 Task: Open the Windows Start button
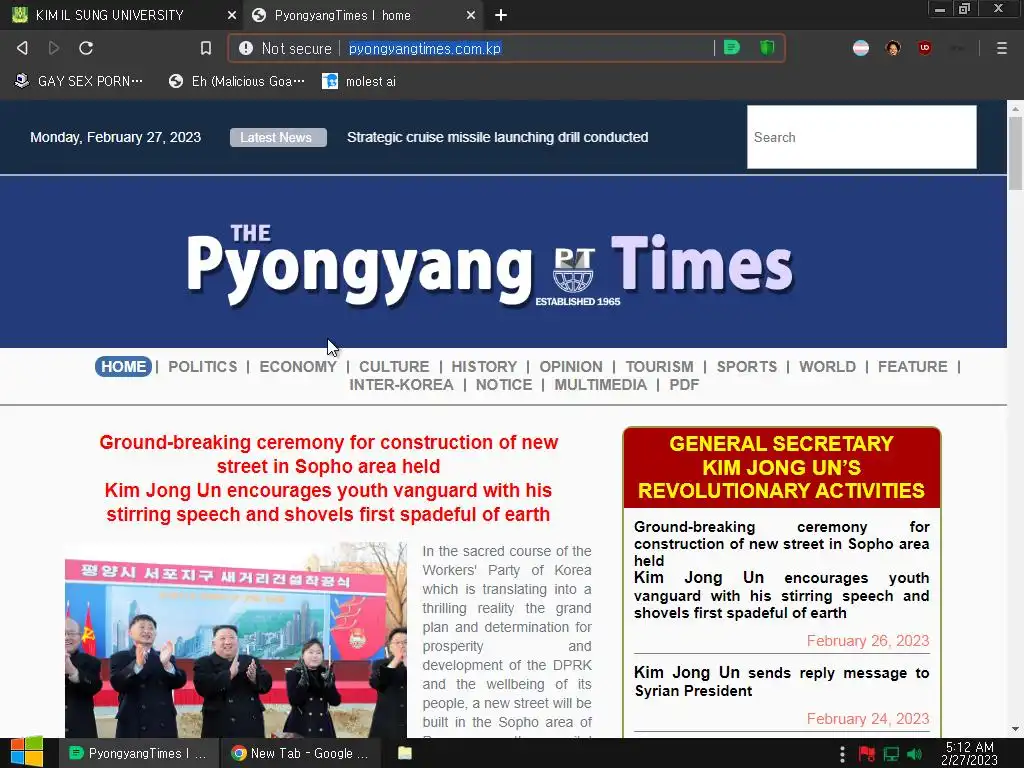[27, 752]
